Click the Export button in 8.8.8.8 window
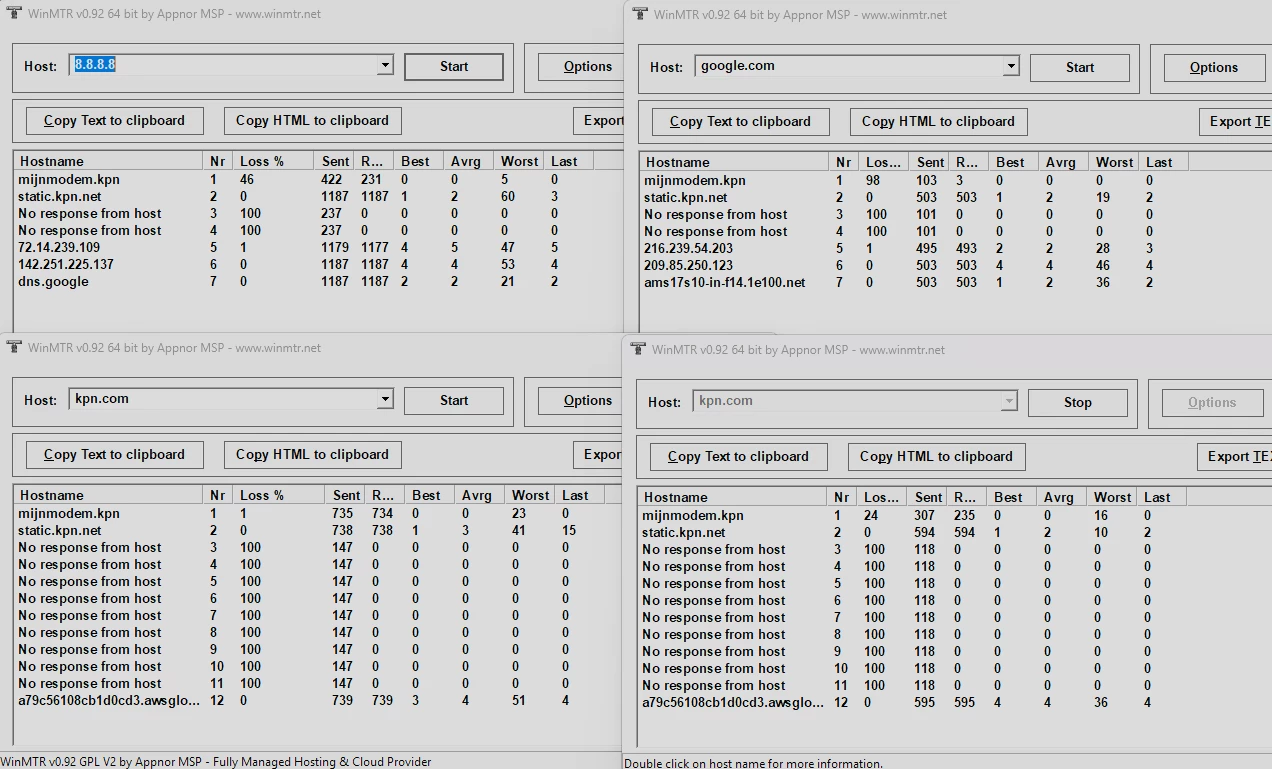Image resolution: width=1272 pixels, height=769 pixels. (598, 121)
